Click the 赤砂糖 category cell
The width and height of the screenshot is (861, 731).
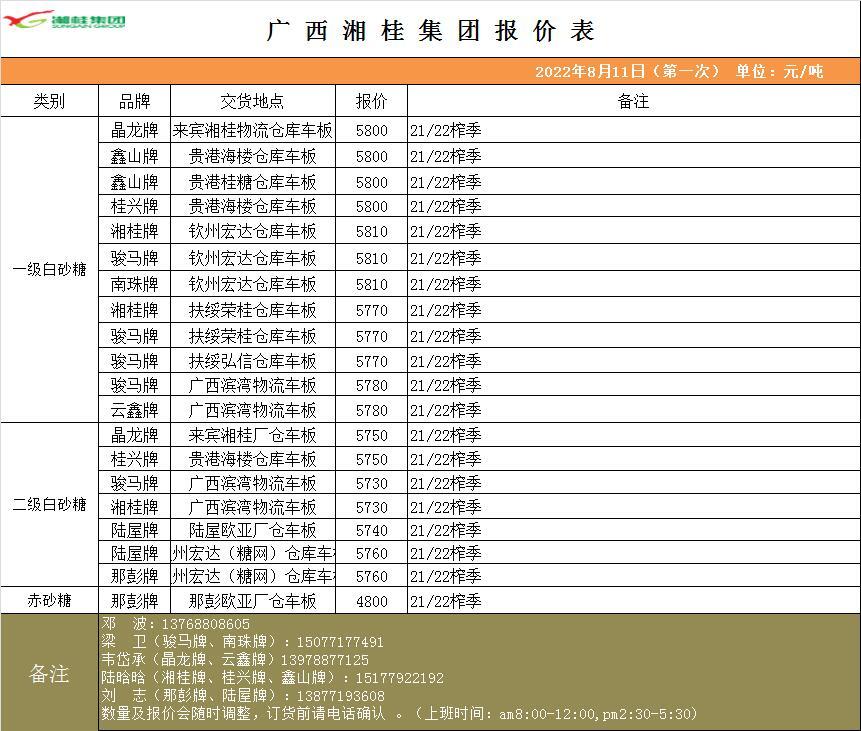coord(49,601)
